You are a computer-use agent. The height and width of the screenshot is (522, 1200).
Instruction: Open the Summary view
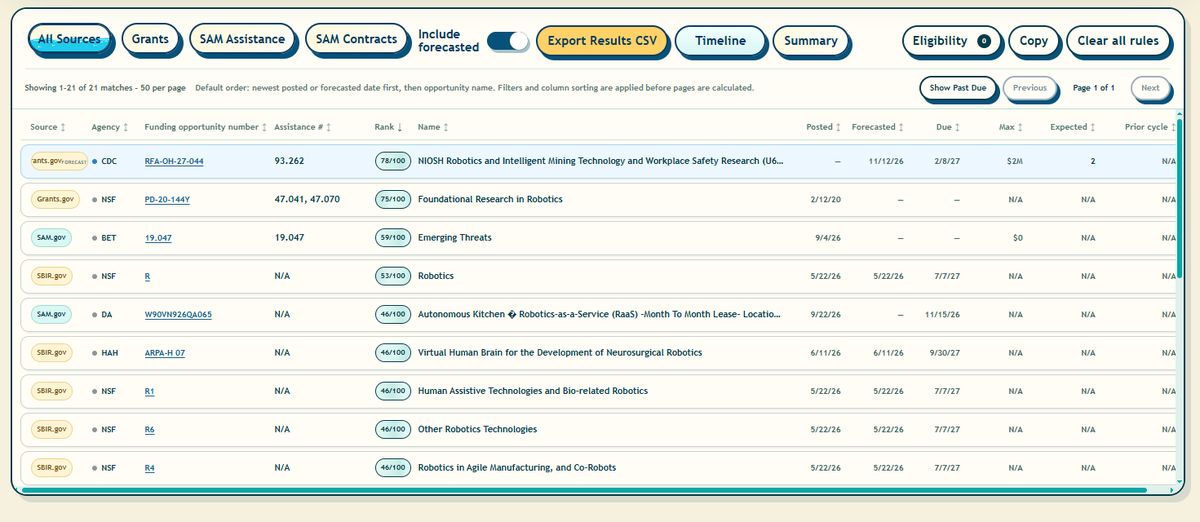pos(810,41)
